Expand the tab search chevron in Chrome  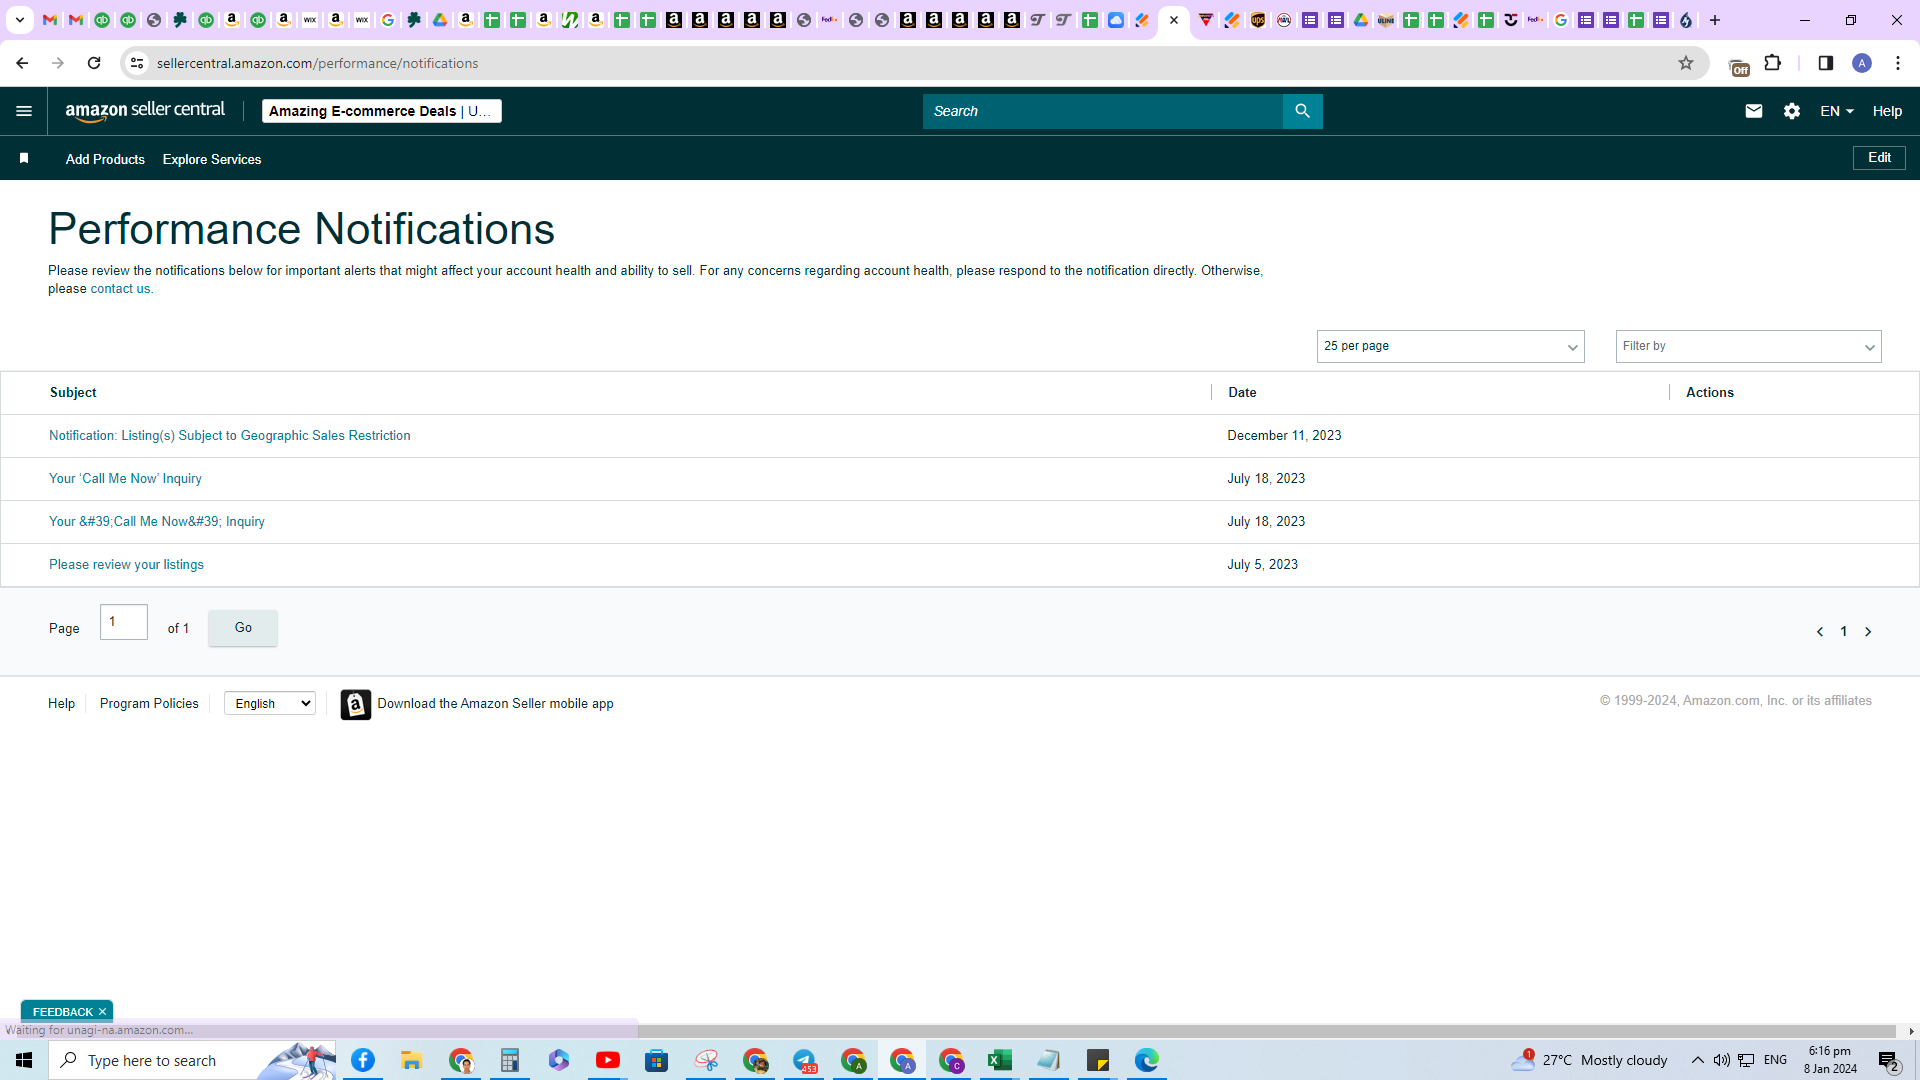(x=20, y=20)
